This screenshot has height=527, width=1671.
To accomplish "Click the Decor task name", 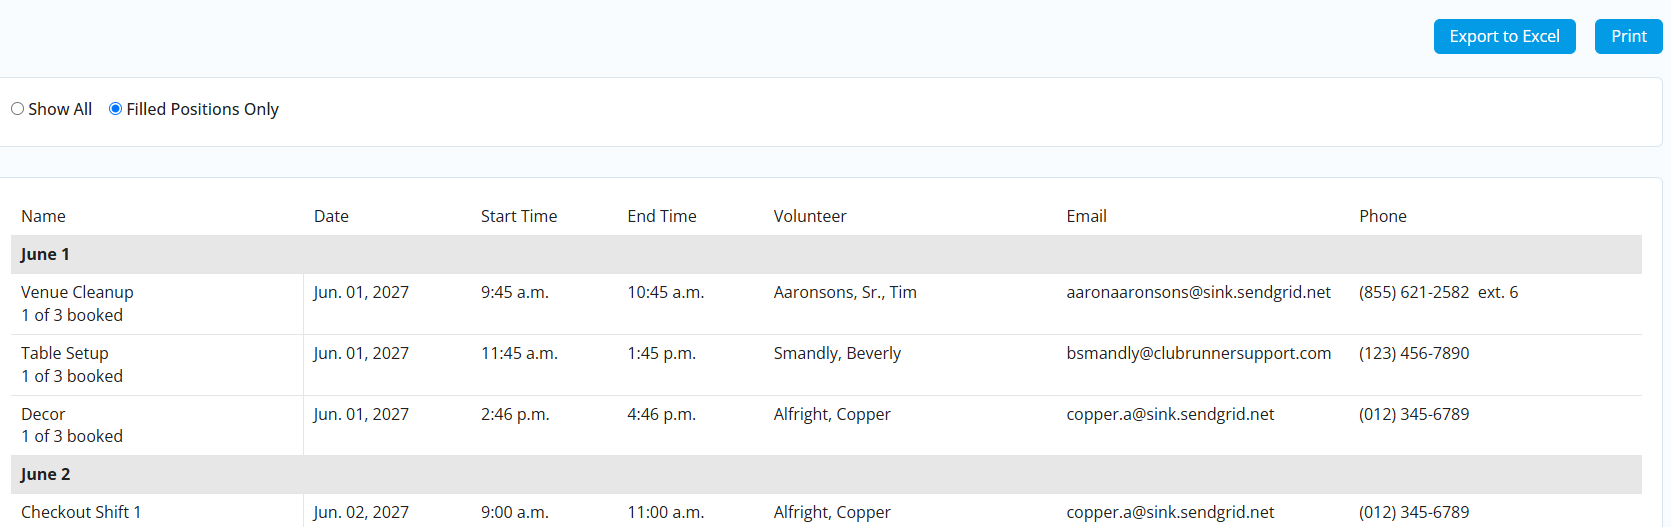I will pos(43,414).
